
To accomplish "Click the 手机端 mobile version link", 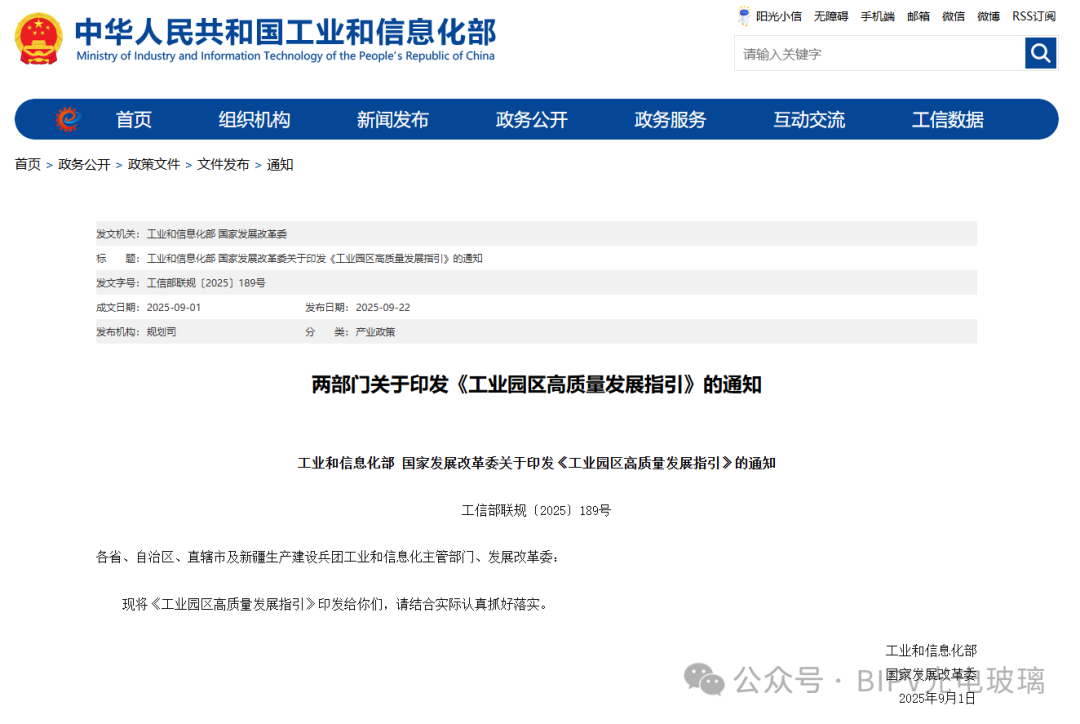I will tap(877, 17).
